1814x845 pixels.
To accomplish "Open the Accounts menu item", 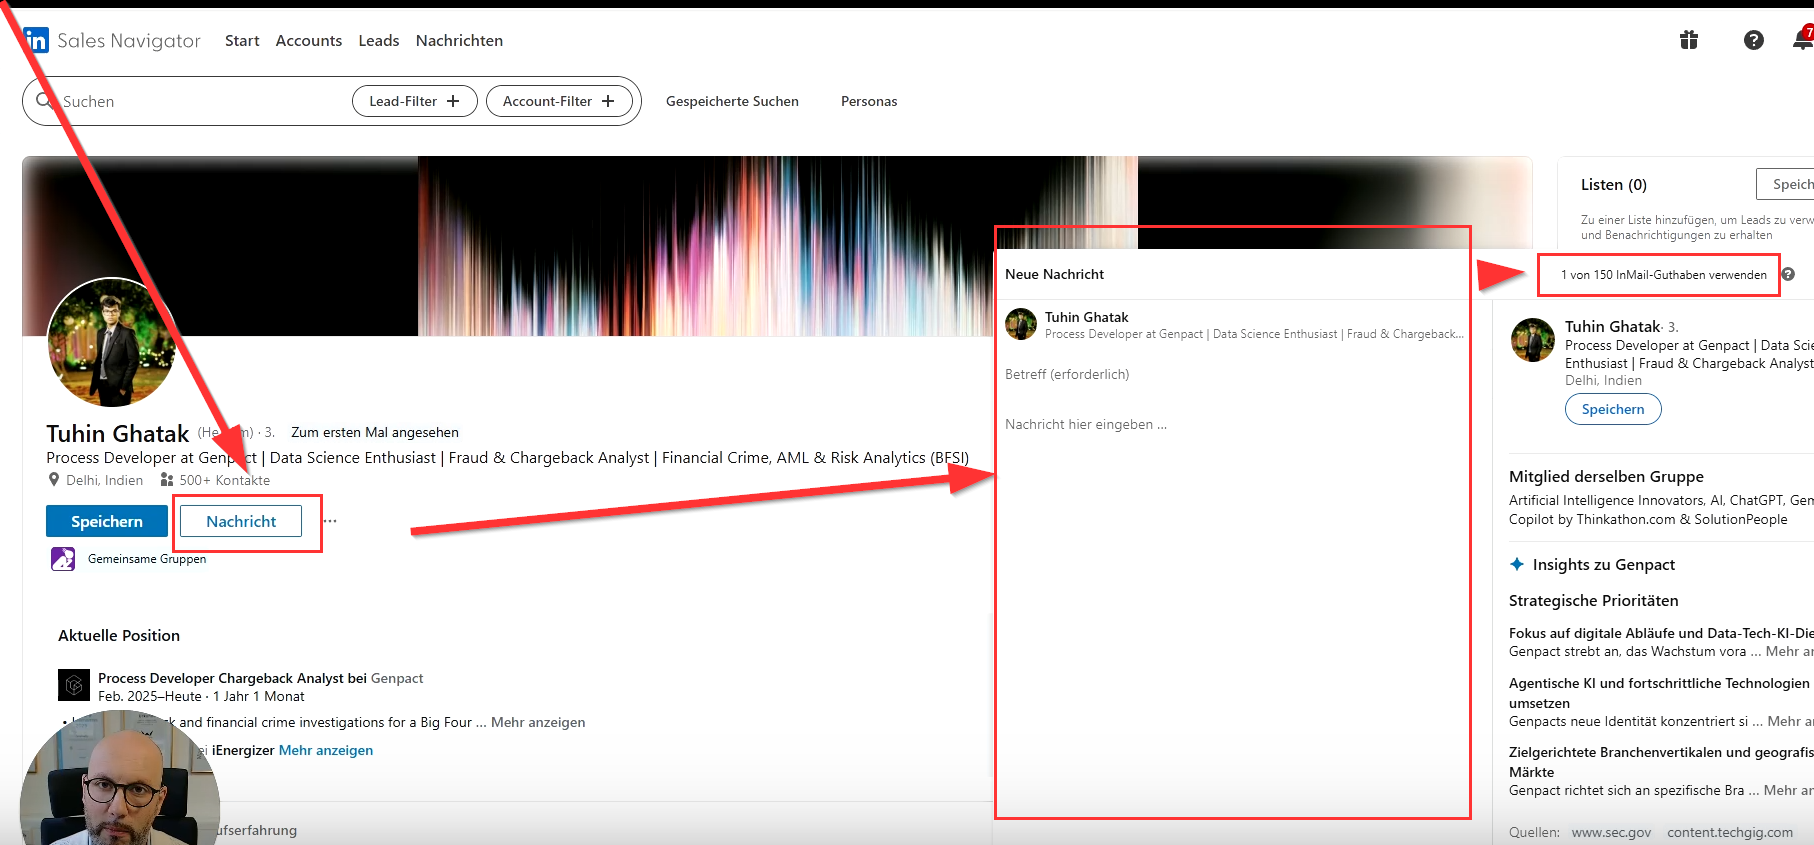I will 309,41.
